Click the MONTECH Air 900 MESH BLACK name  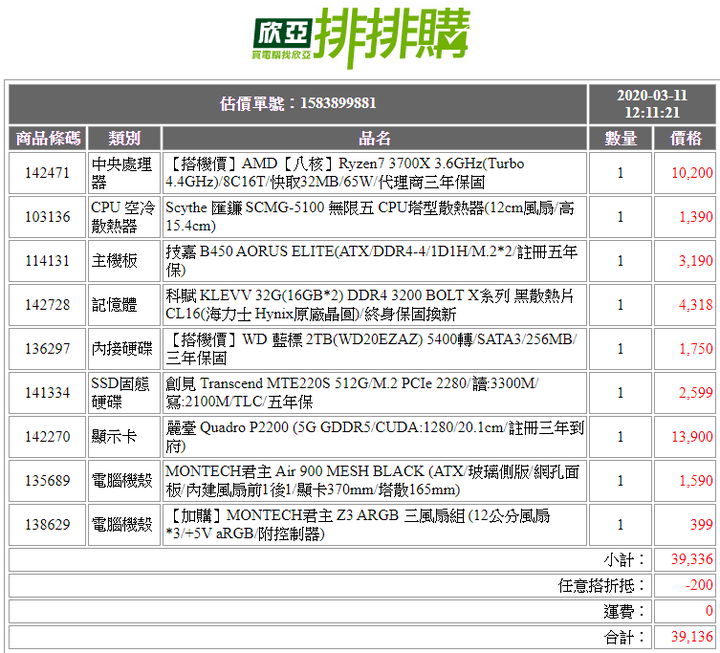(374, 480)
